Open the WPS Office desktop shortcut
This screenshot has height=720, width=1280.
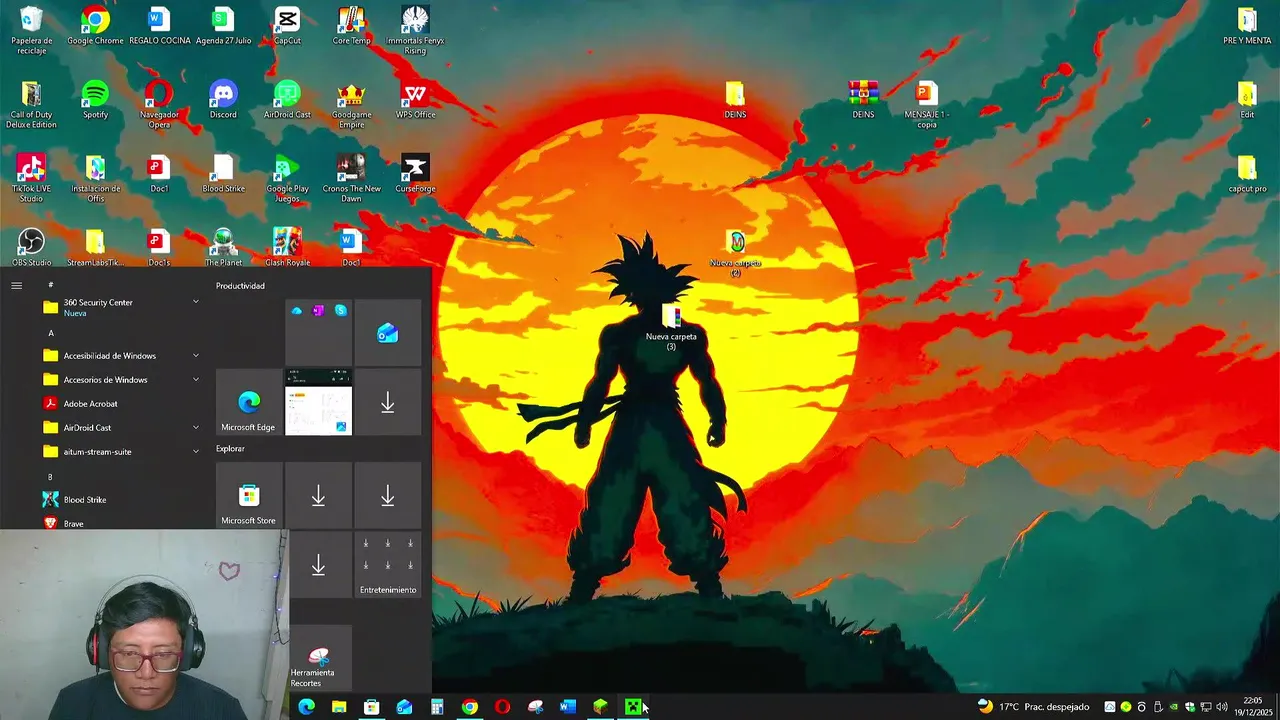pyautogui.click(x=415, y=100)
